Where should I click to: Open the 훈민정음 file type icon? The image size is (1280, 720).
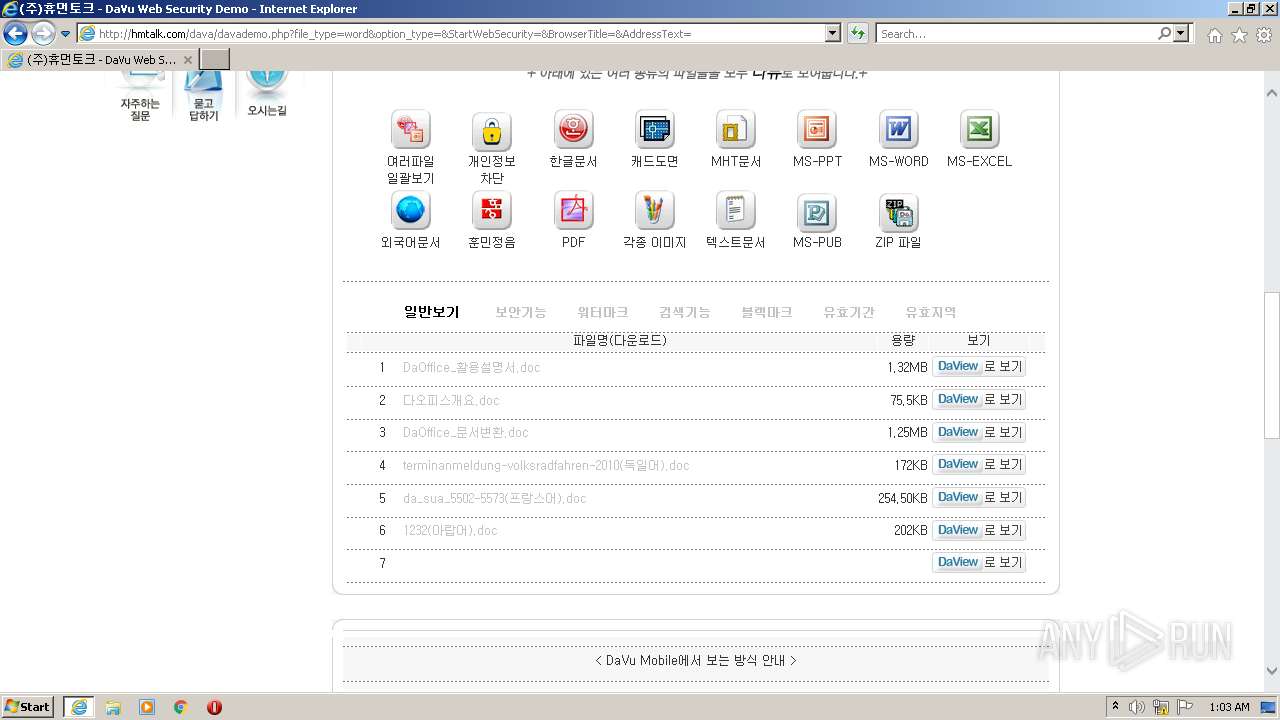coord(491,211)
